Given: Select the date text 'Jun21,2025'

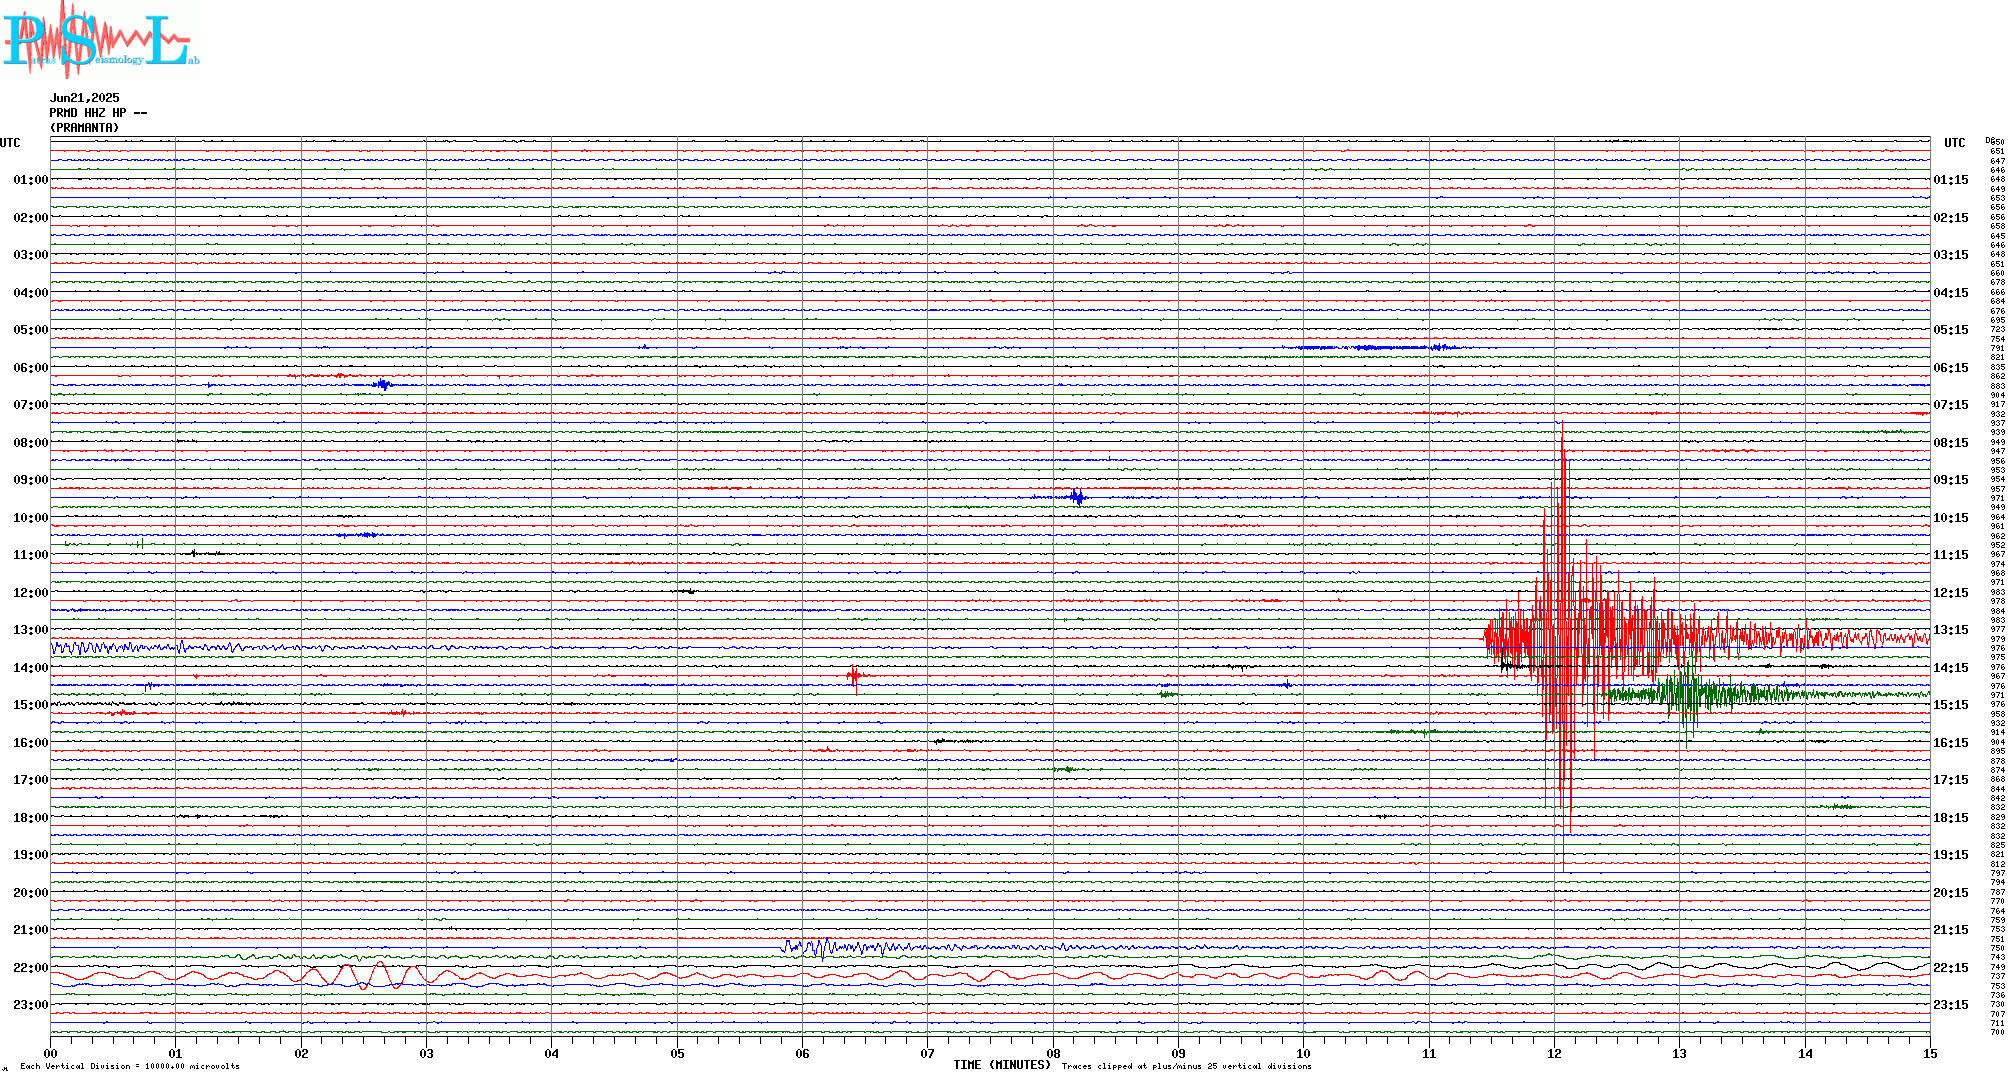Looking at the screenshot, I should point(85,98).
